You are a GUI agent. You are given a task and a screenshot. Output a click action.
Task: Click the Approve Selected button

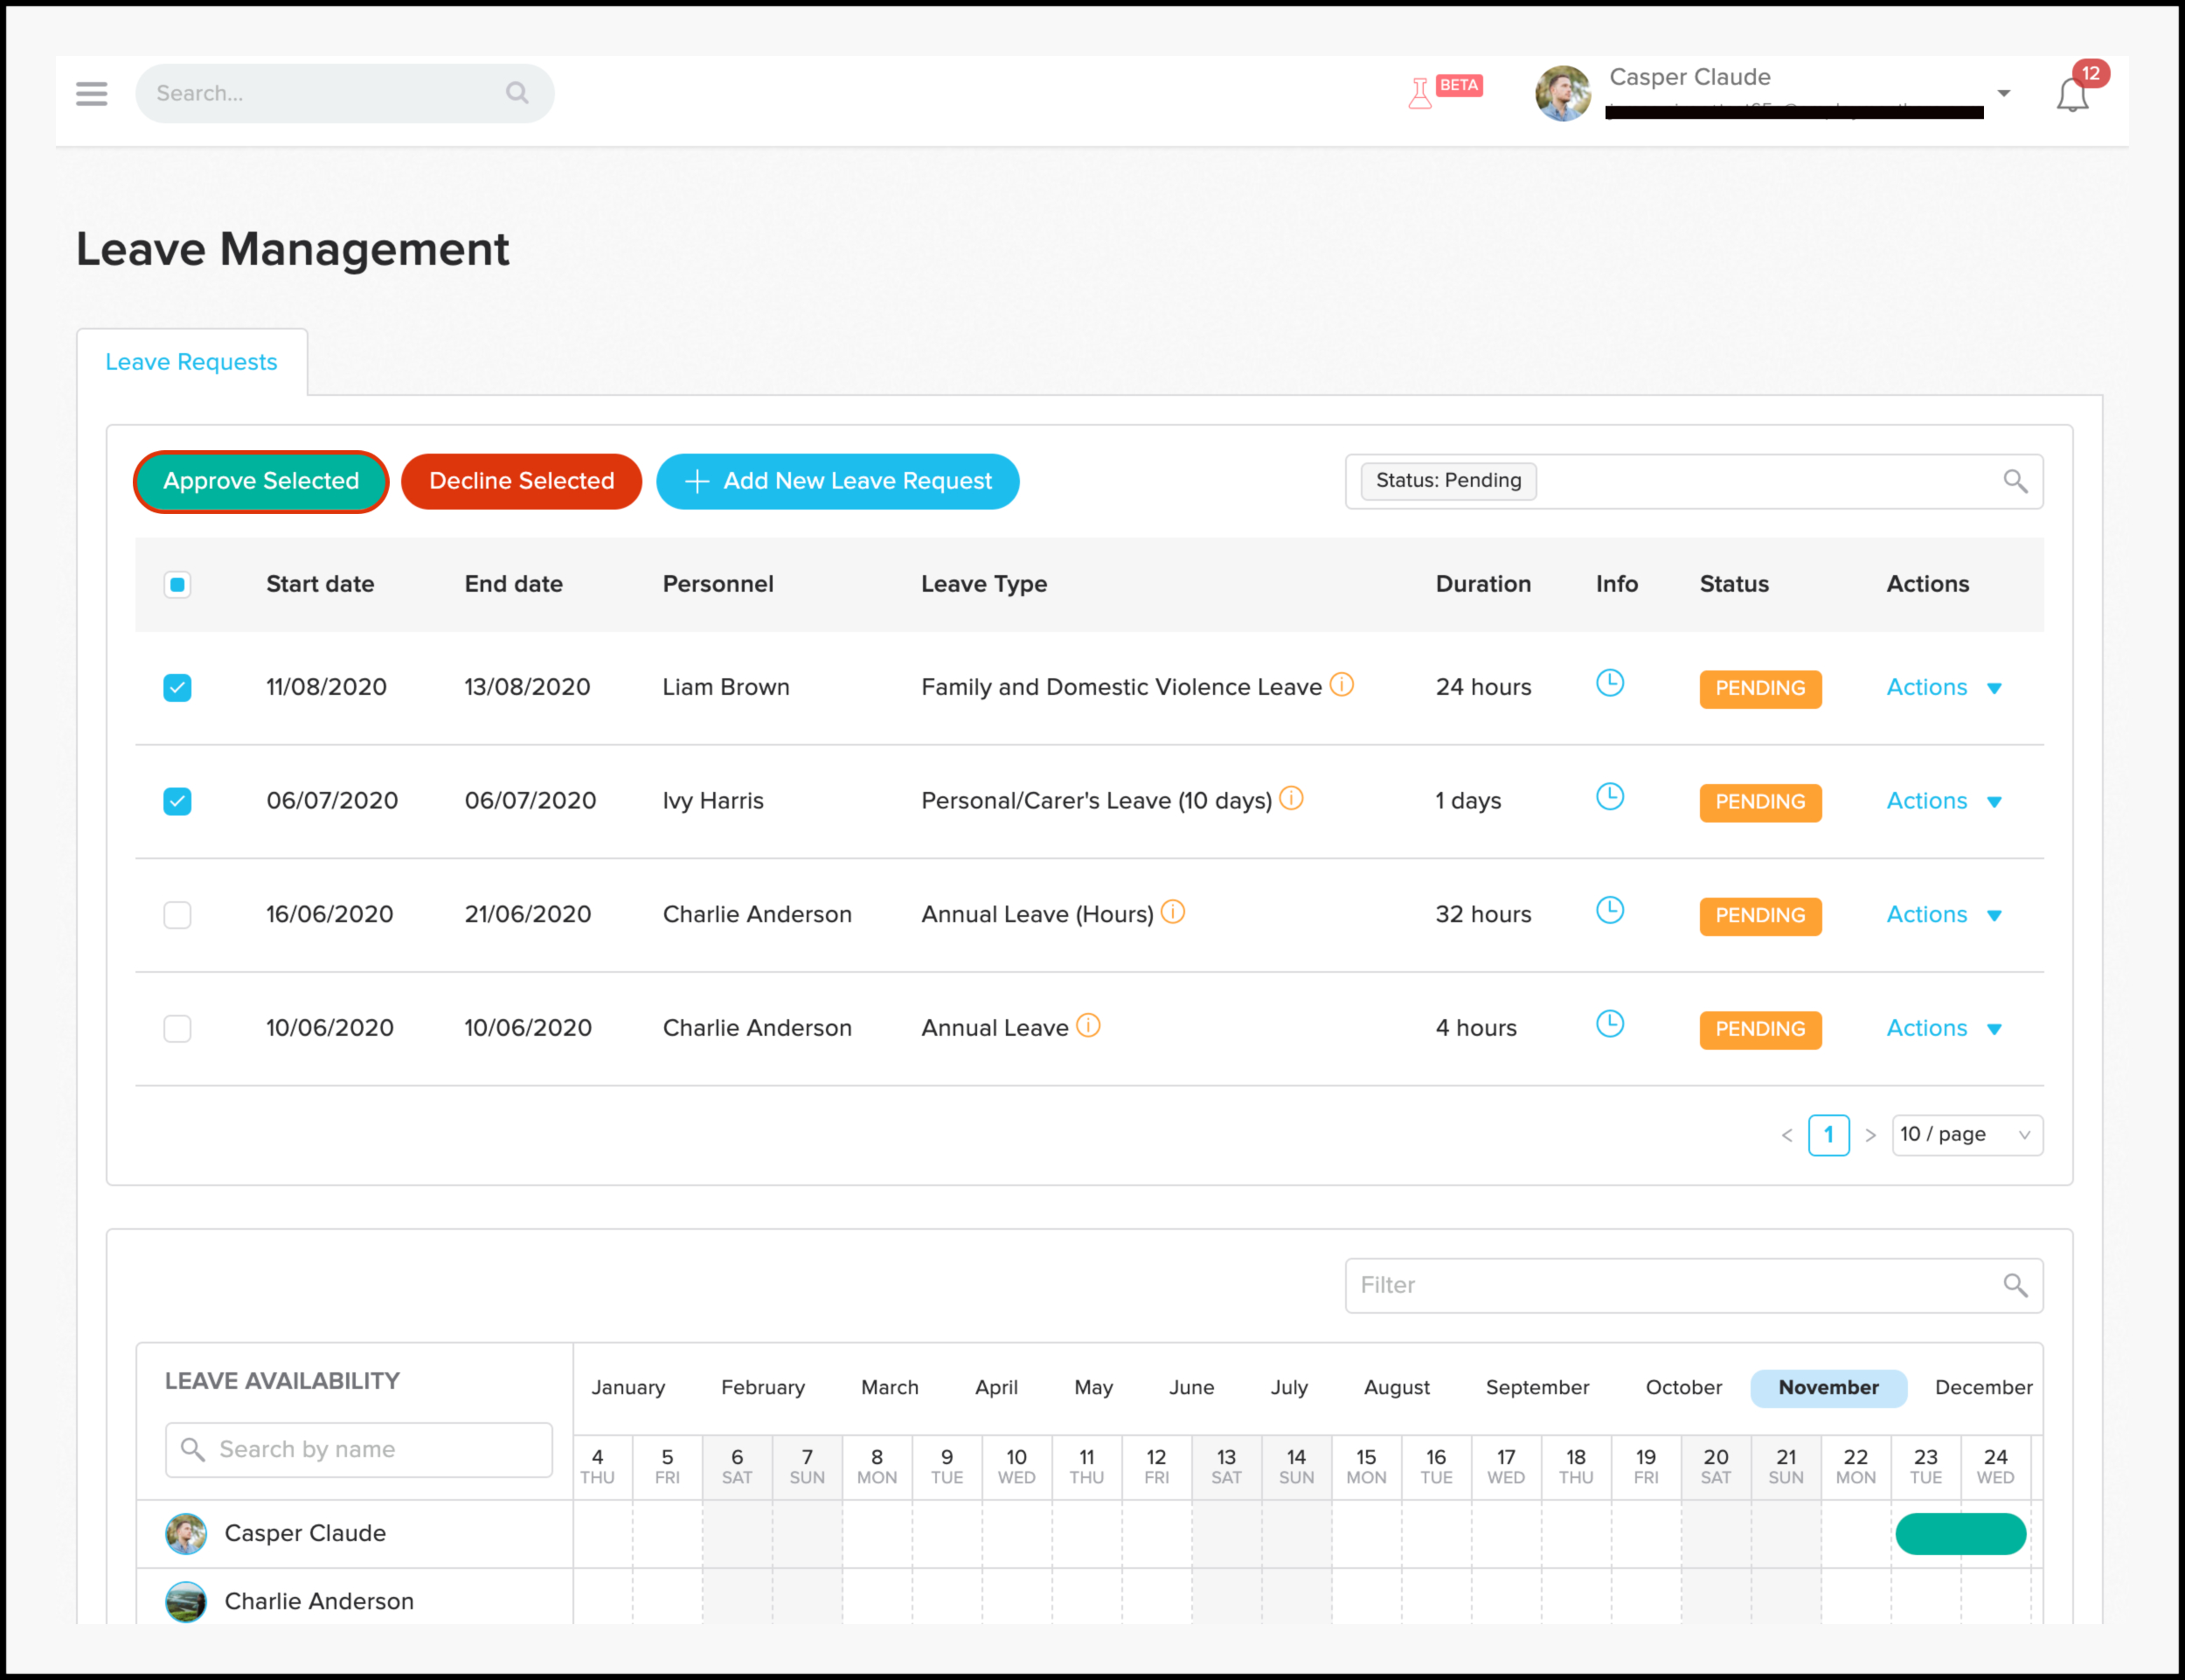pos(261,481)
